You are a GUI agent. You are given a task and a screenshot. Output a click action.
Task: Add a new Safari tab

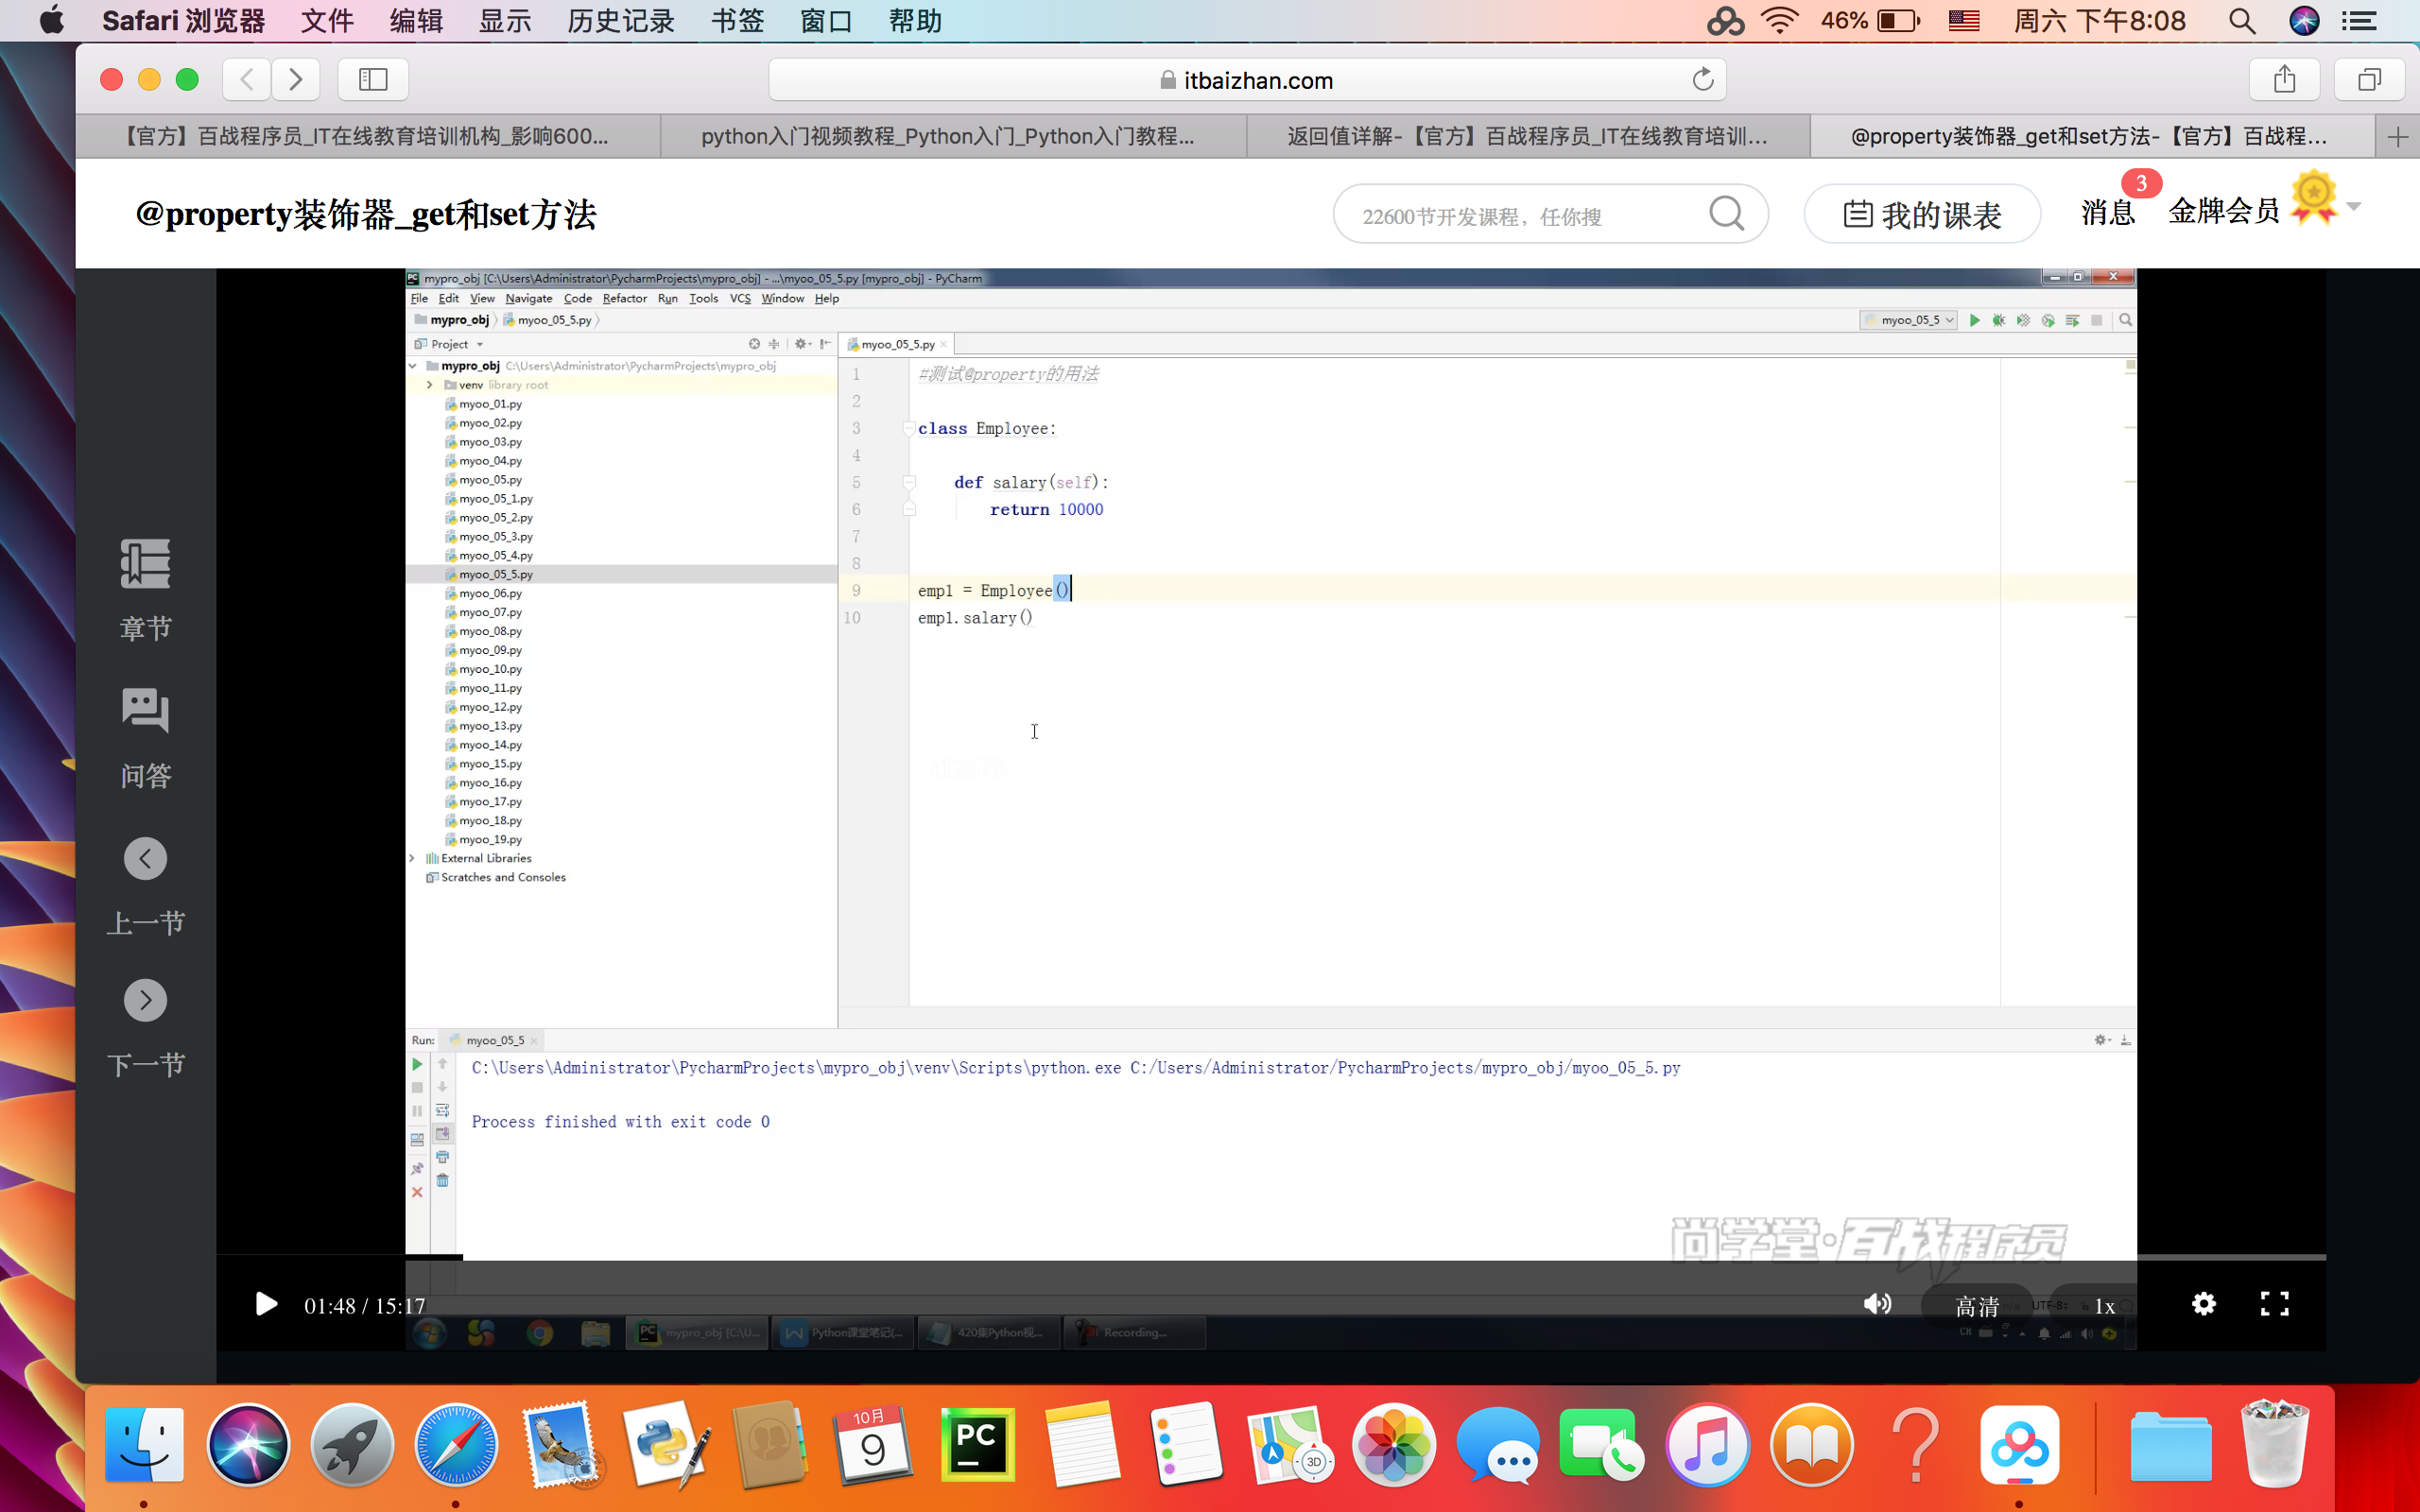coord(2397,137)
